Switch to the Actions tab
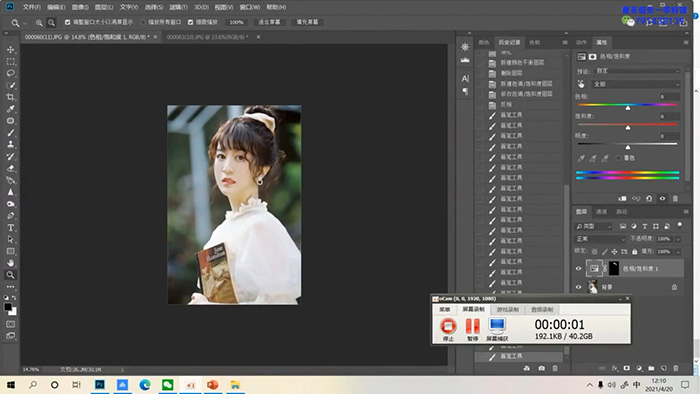The image size is (700, 394). coord(581,42)
